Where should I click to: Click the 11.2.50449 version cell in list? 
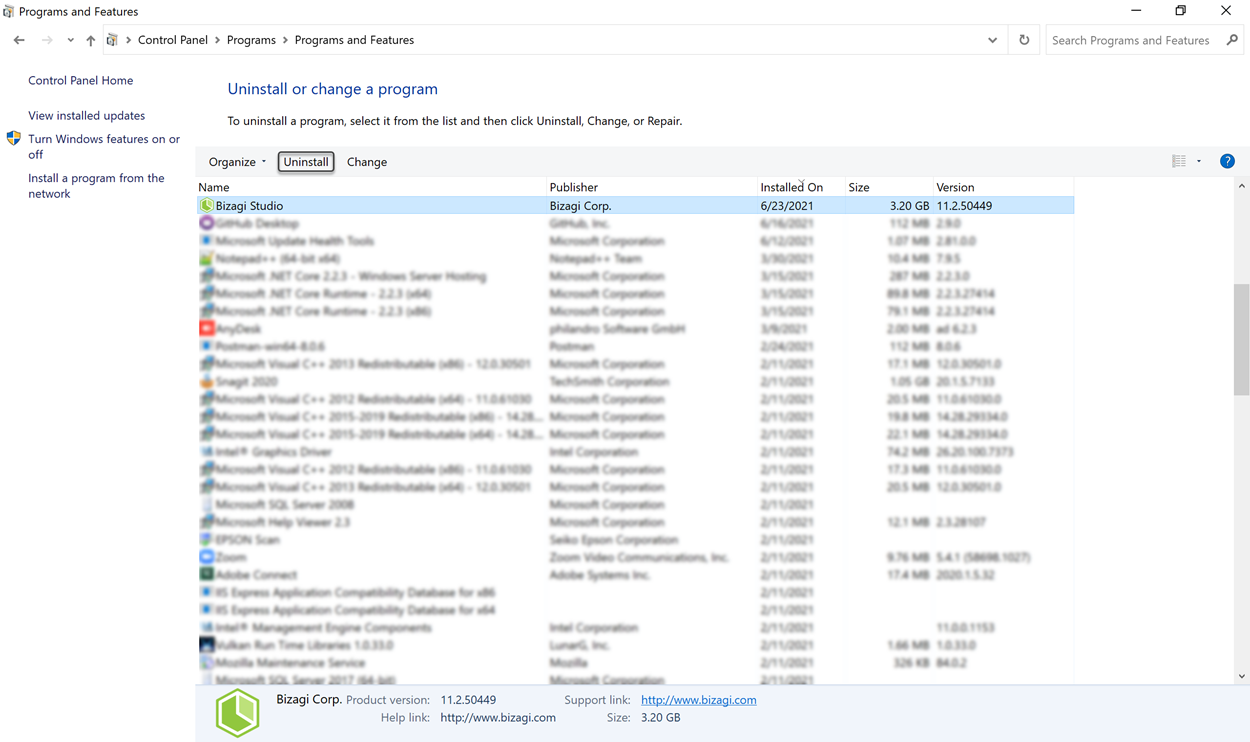tap(964, 206)
